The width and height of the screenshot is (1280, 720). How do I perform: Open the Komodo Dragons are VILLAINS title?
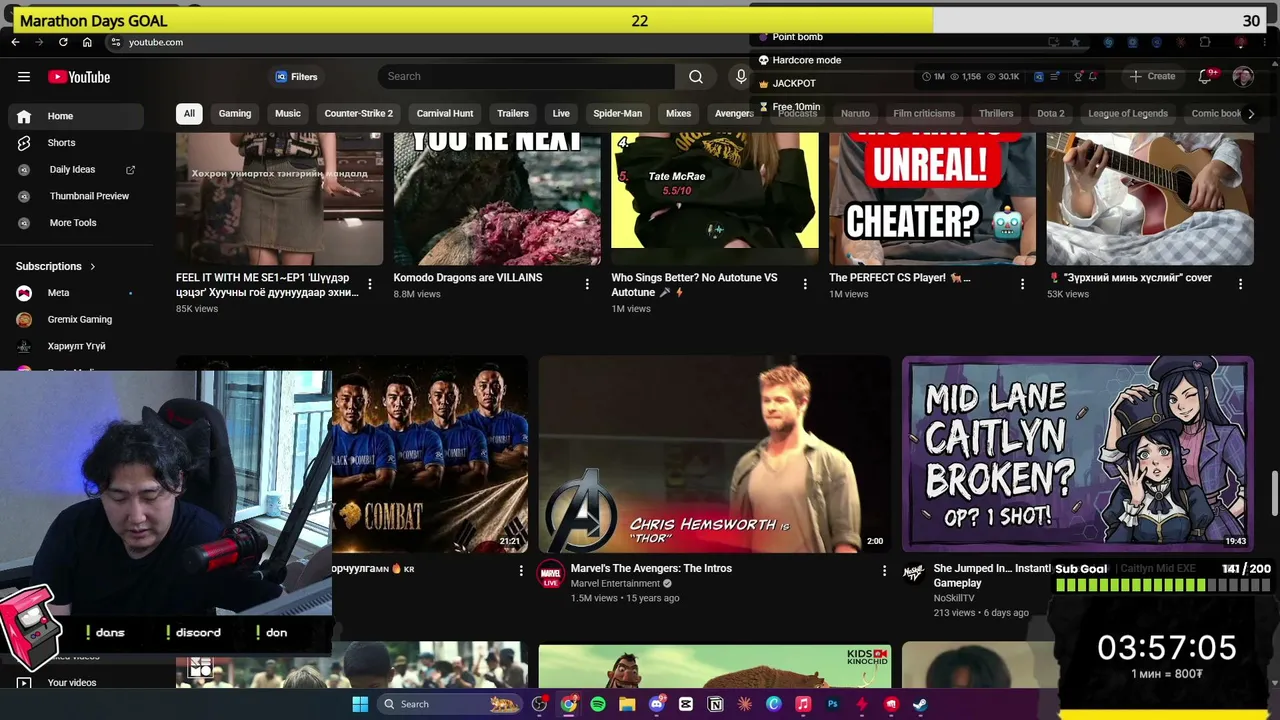(x=468, y=278)
